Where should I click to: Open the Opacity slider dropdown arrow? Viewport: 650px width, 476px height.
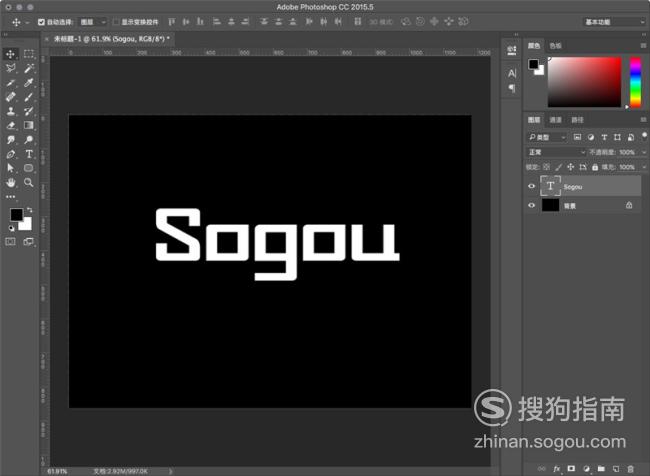[x=644, y=152]
